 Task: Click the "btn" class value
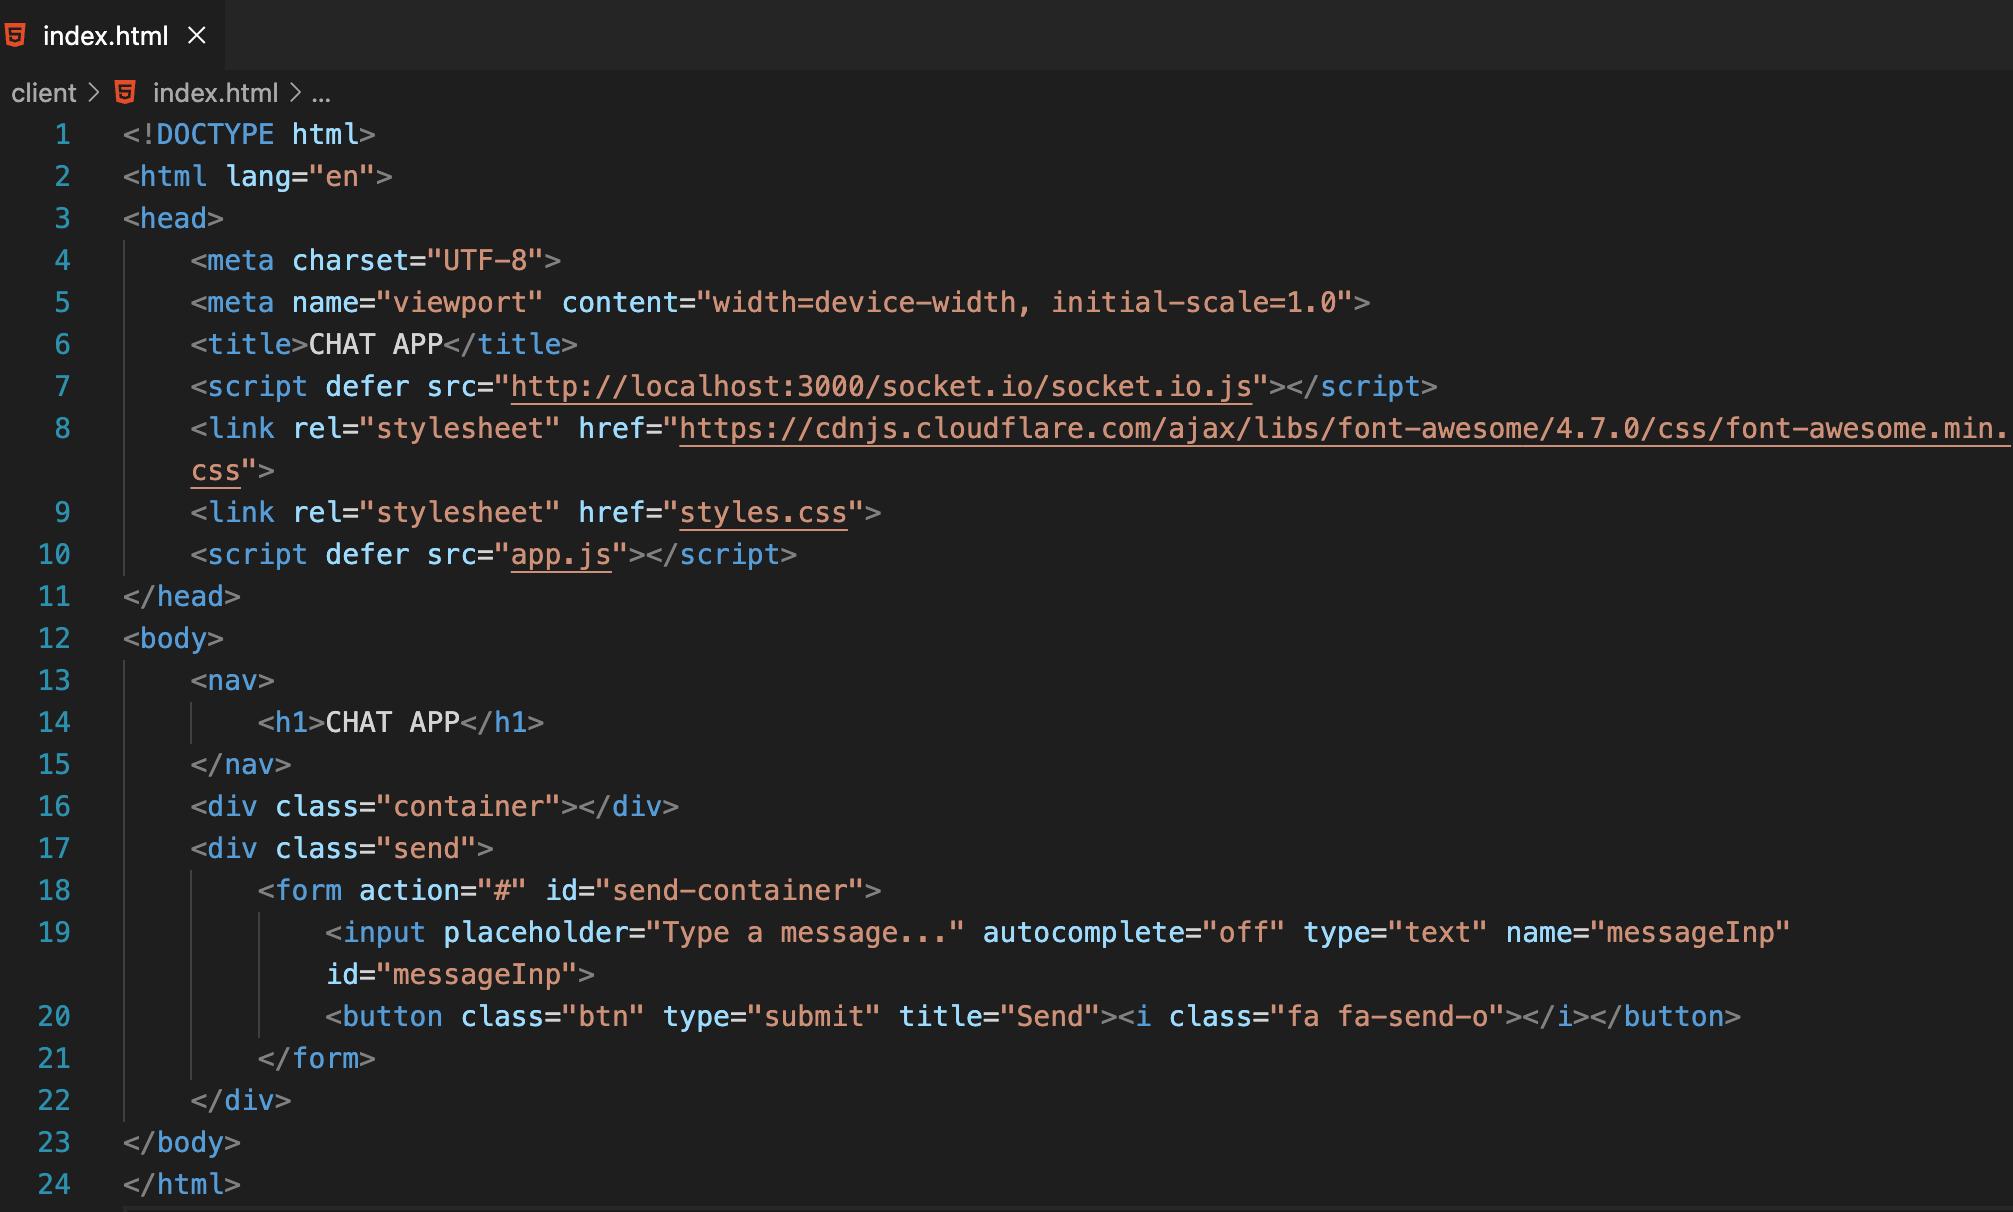click(603, 1016)
